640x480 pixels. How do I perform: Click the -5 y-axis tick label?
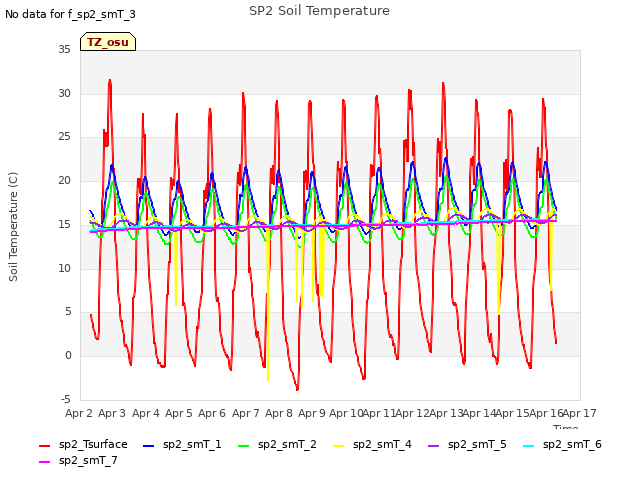[x=66, y=399]
